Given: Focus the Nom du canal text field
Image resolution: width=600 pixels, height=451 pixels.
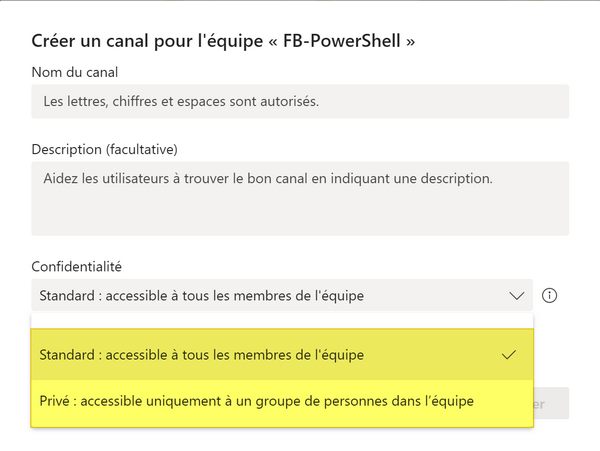Looking at the screenshot, I should click(x=300, y=102).
